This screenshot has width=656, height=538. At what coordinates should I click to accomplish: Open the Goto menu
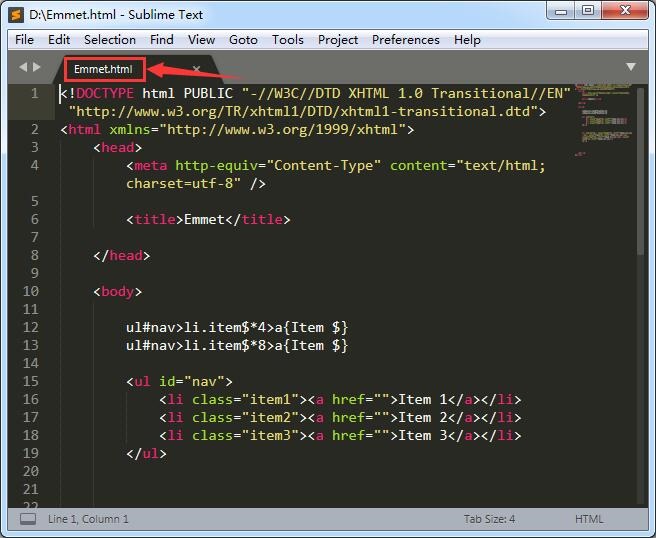(243, 40)
